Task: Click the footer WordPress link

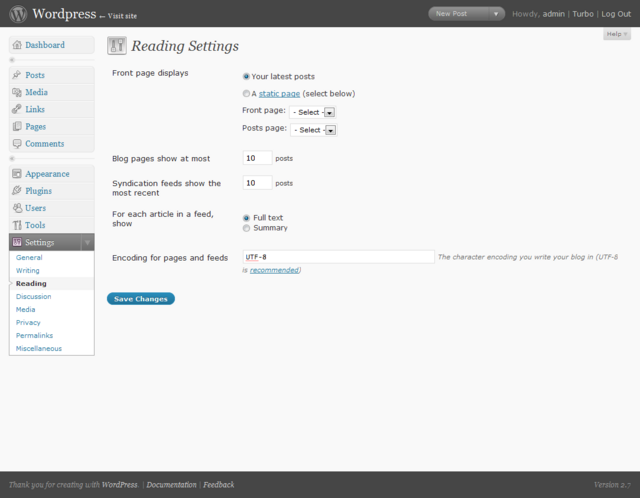Action: tap(120, 485)
